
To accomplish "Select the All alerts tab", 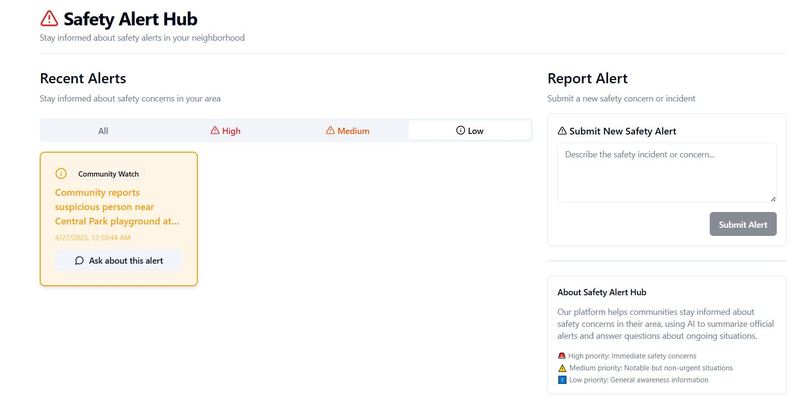I will (103, 131).
